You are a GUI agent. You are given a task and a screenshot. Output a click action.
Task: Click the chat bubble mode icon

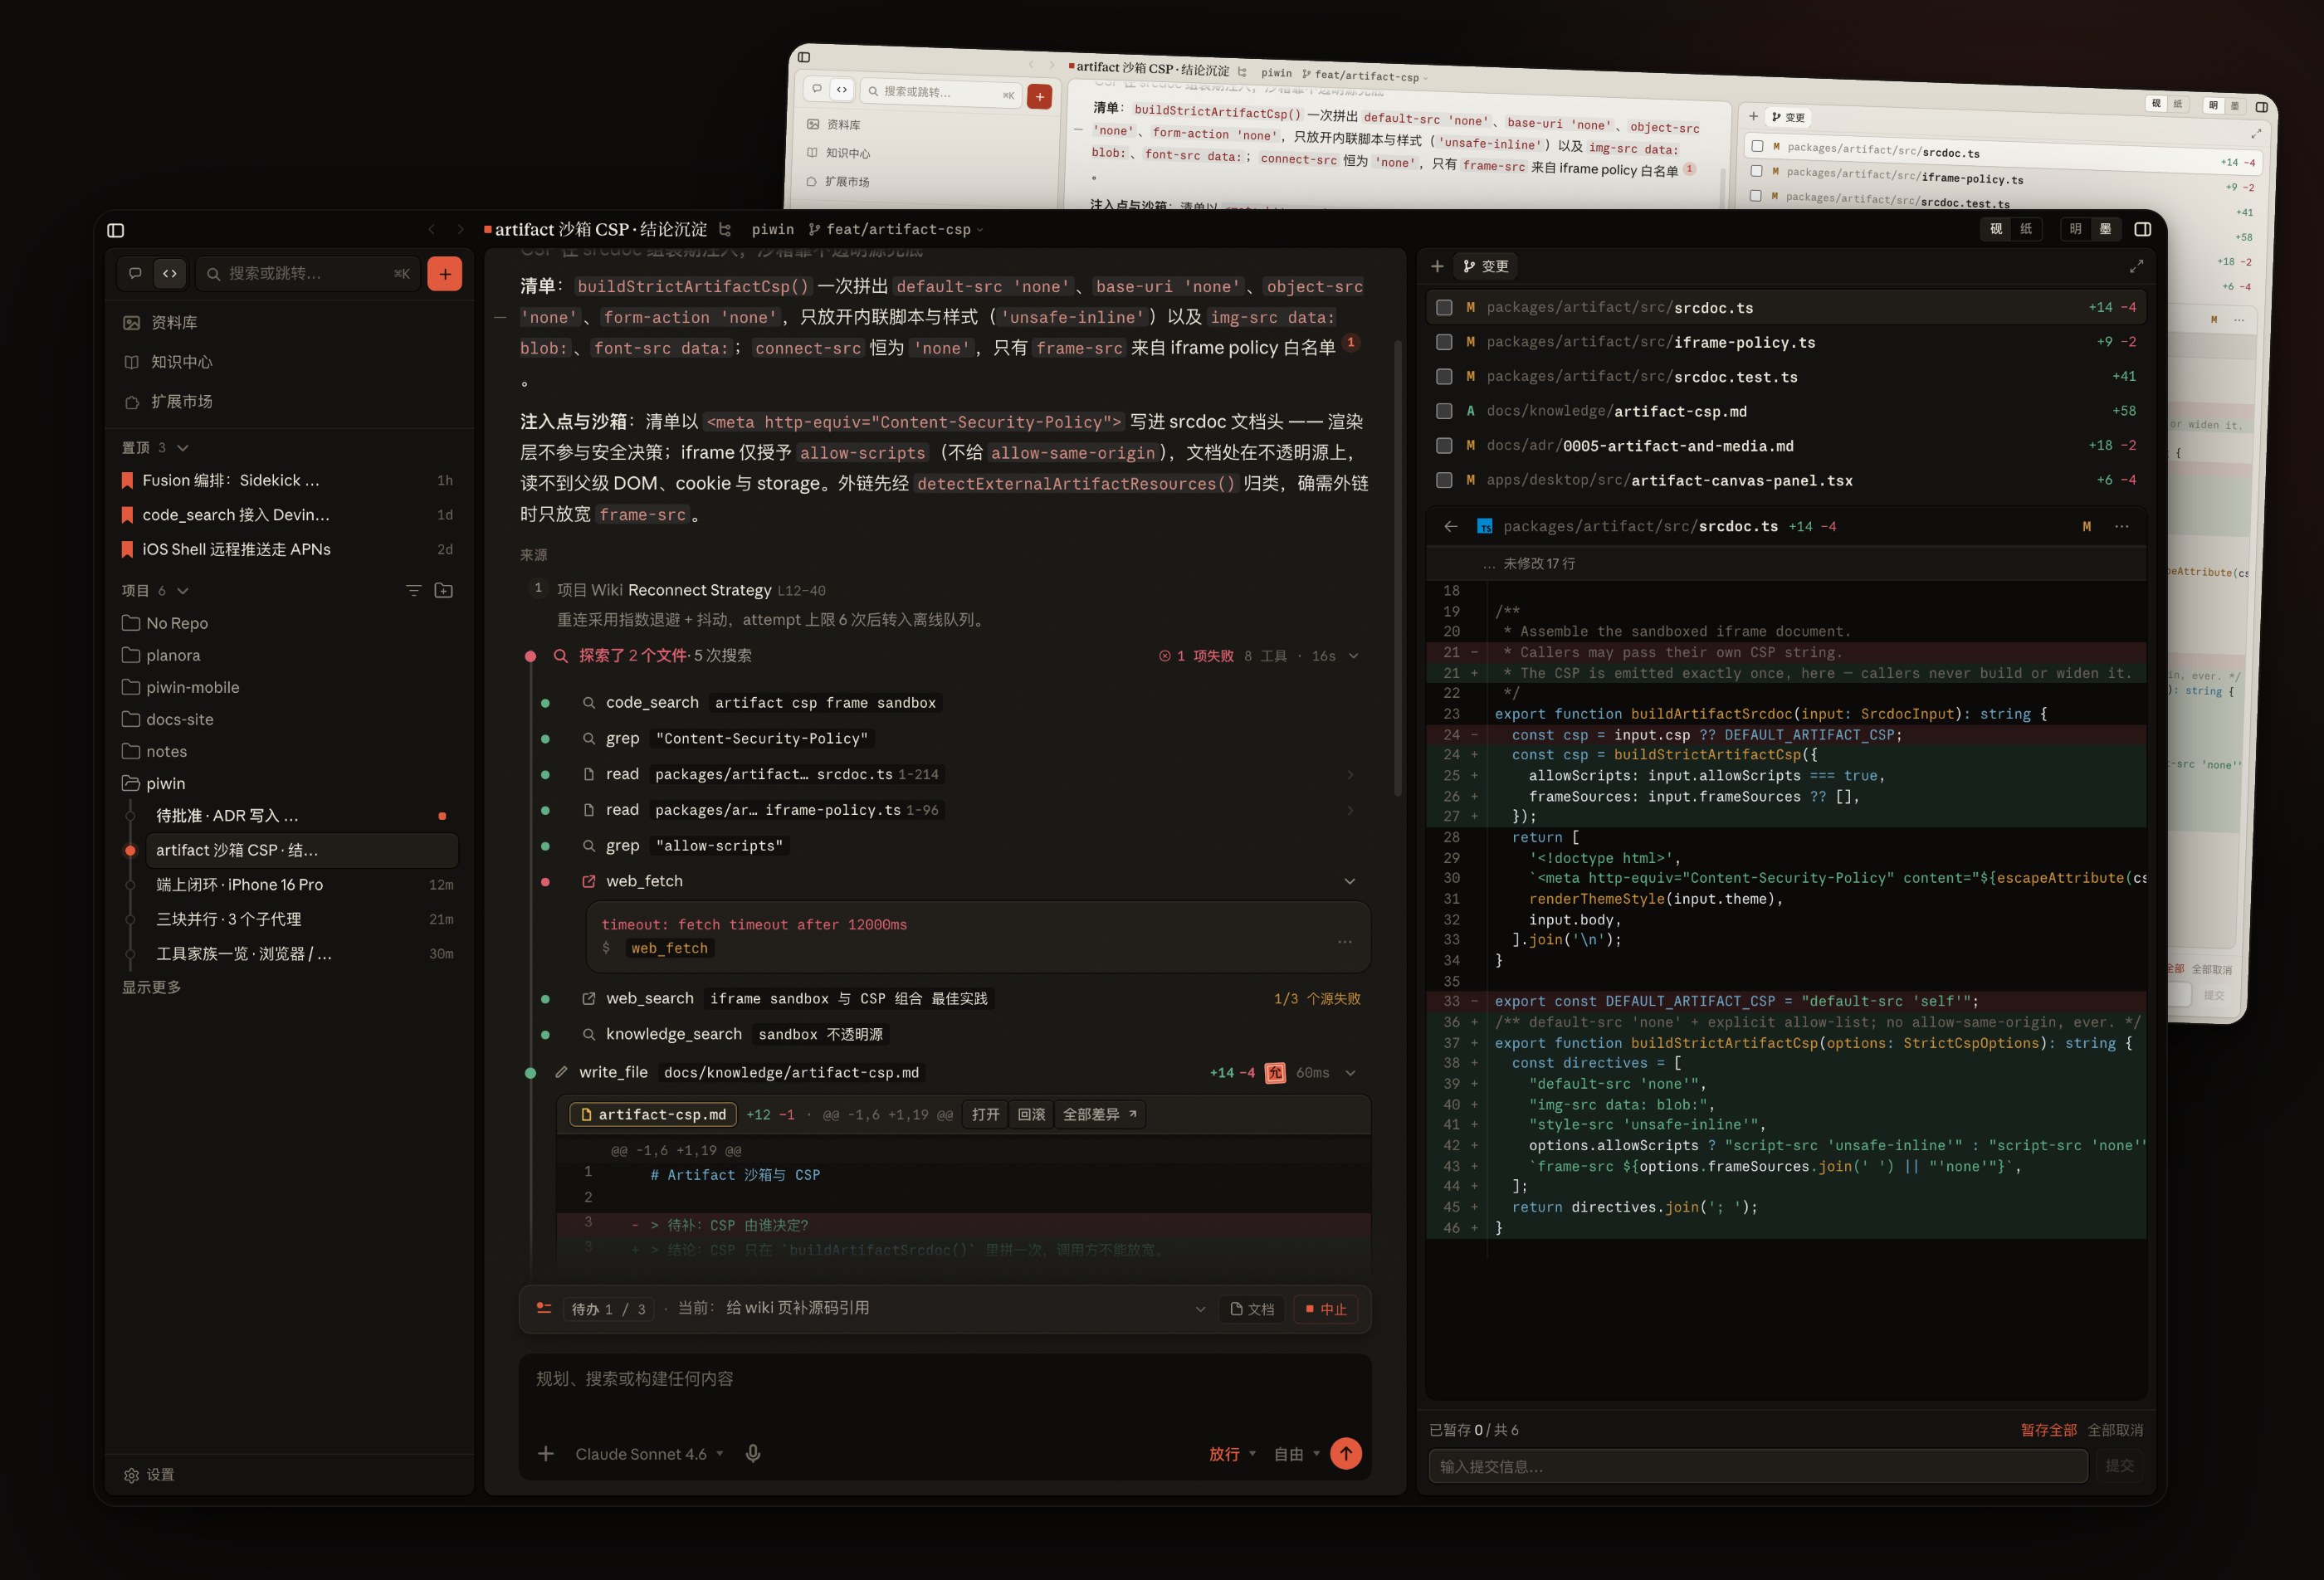pyautogui.click(x=135, y=273)
